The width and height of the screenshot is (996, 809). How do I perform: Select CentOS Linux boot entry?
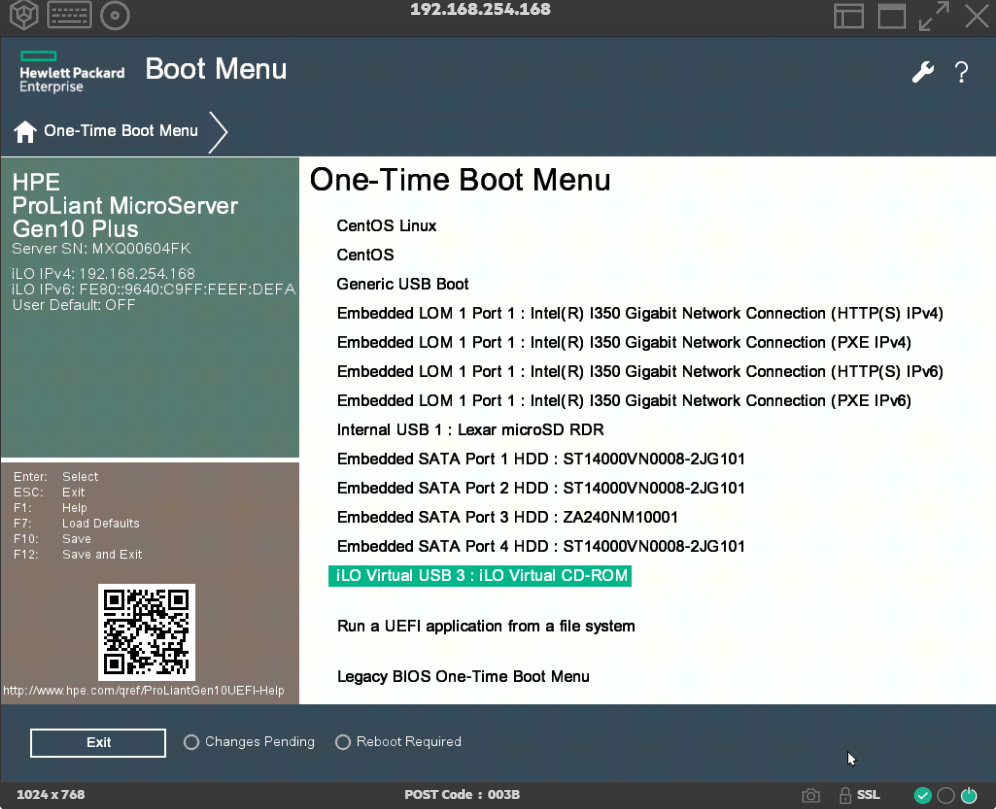386,226
